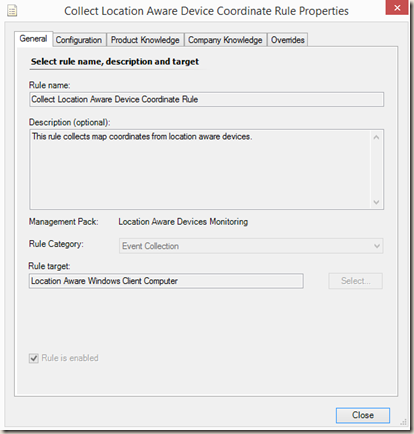
Task: Click the Select... button
Action: [356, 281]
